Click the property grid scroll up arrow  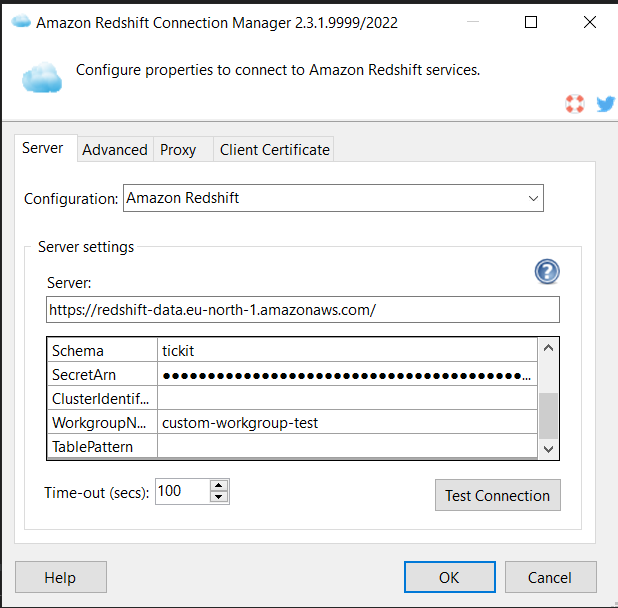coord(548,348)
